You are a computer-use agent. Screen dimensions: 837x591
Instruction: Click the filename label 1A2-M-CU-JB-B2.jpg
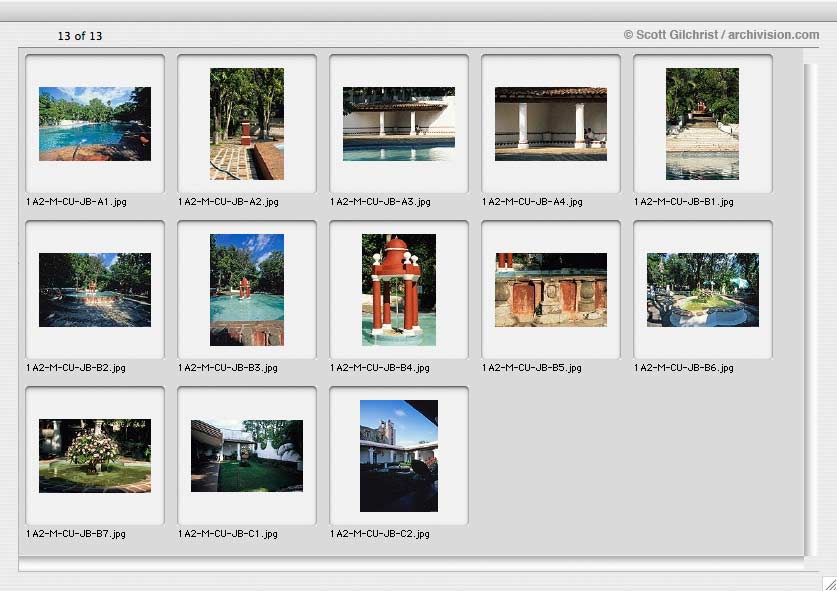pos(76,368)
